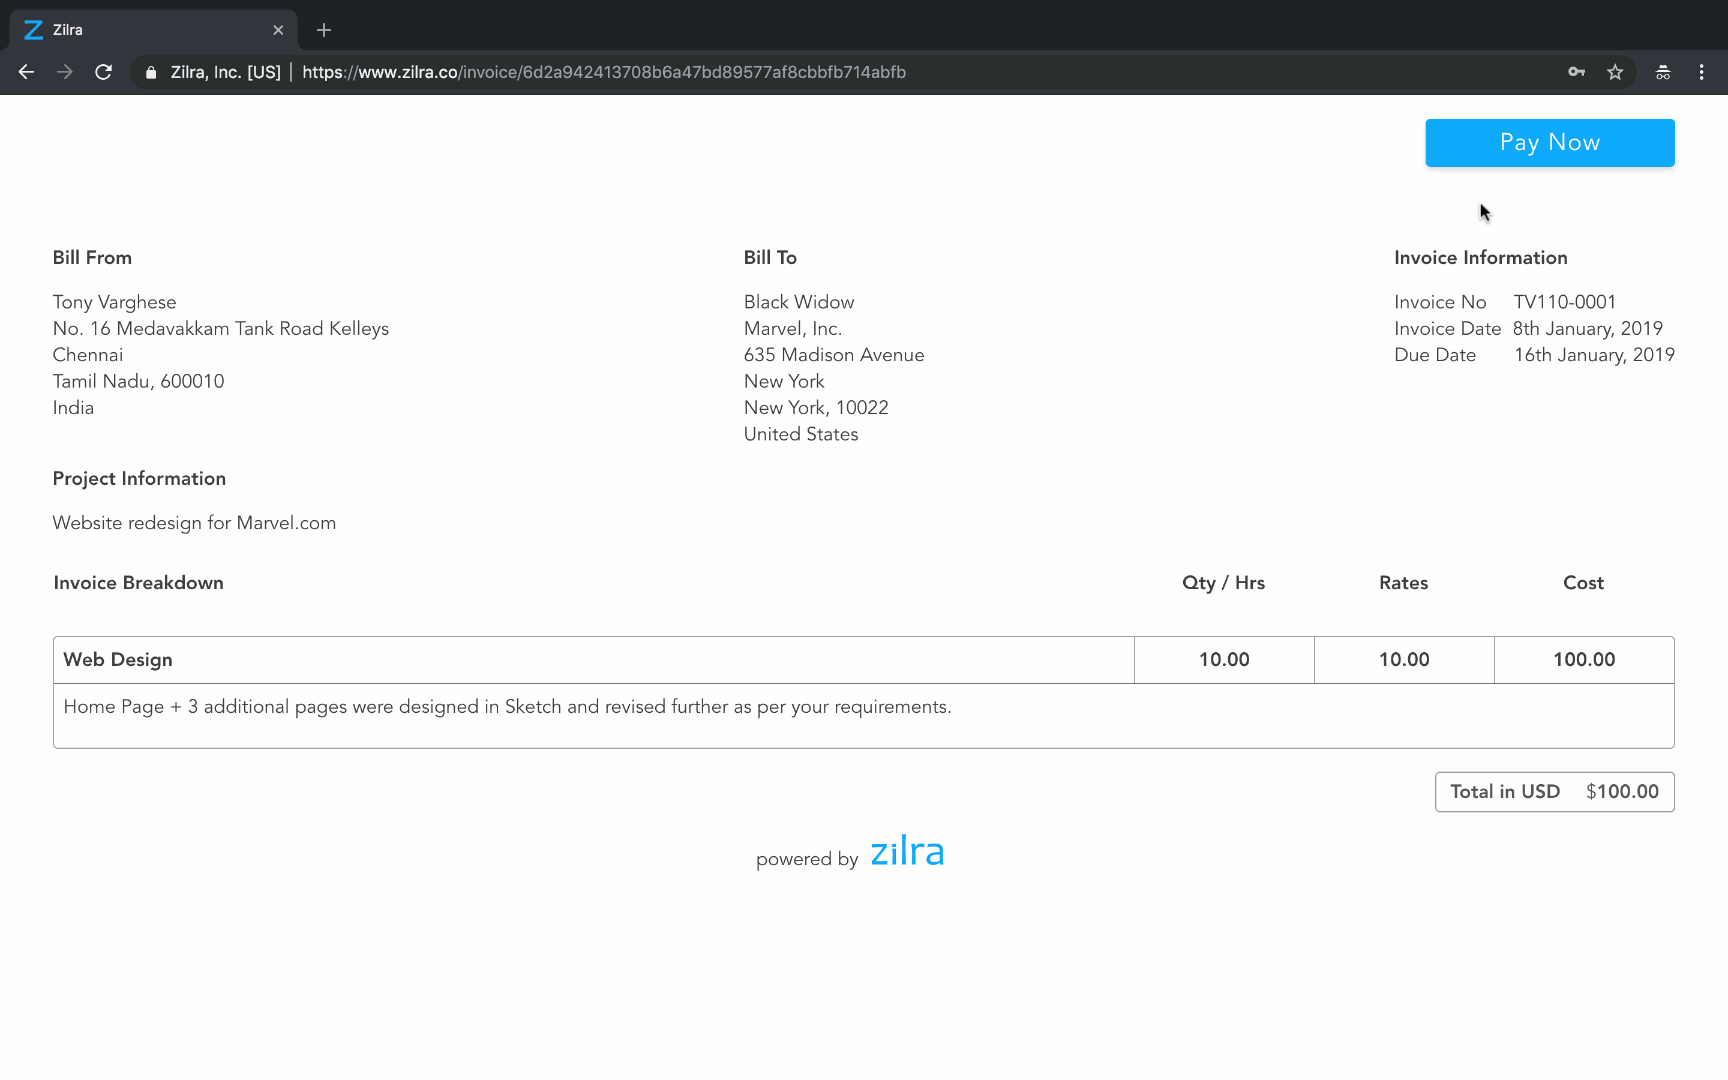Click the Home Page description text
1728x1080 pixels.
point(507,707)
